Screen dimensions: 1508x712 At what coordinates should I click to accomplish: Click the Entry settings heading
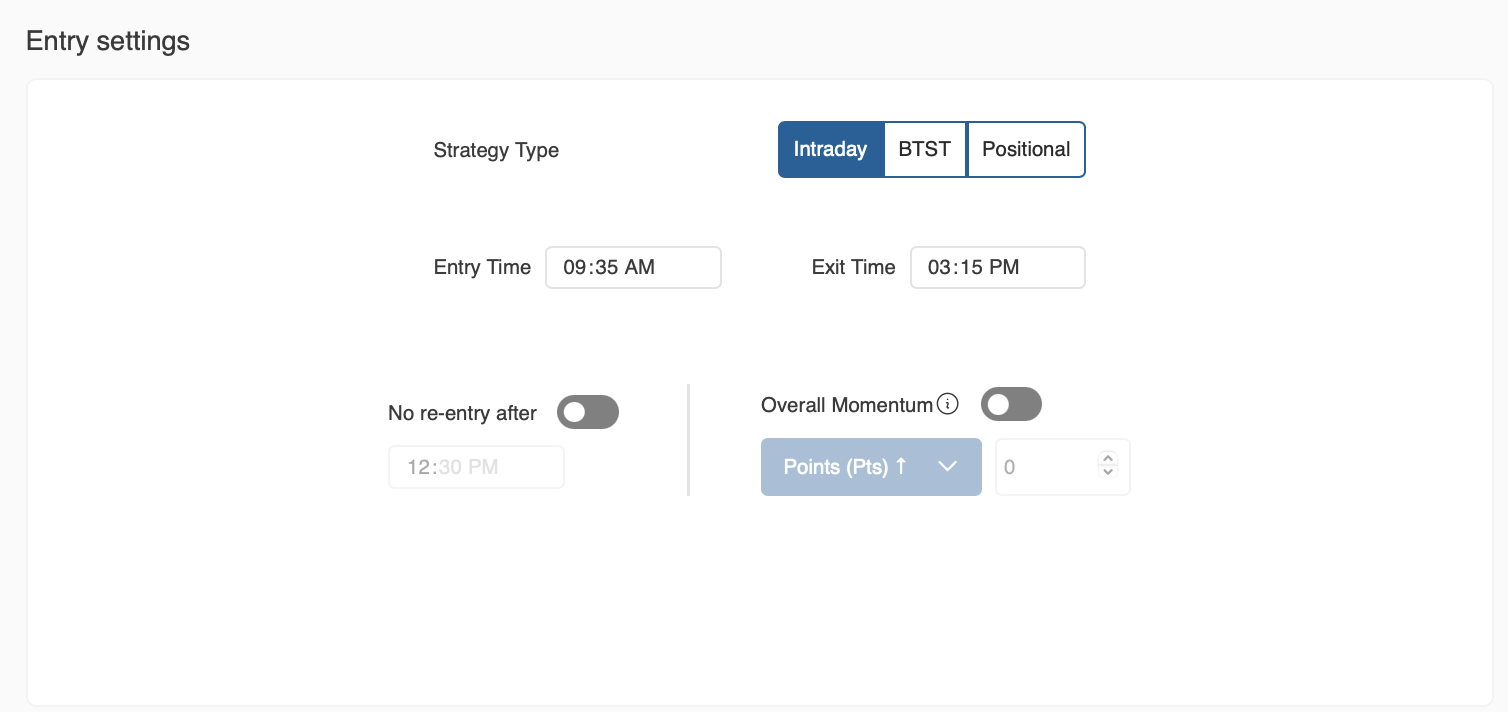pyautogui.click(x=108, y=41)
